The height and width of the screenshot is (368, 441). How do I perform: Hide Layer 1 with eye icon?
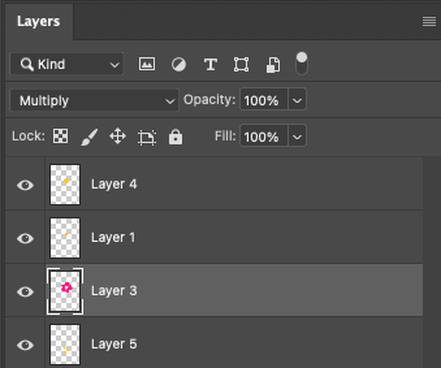[x=25, y=238]
